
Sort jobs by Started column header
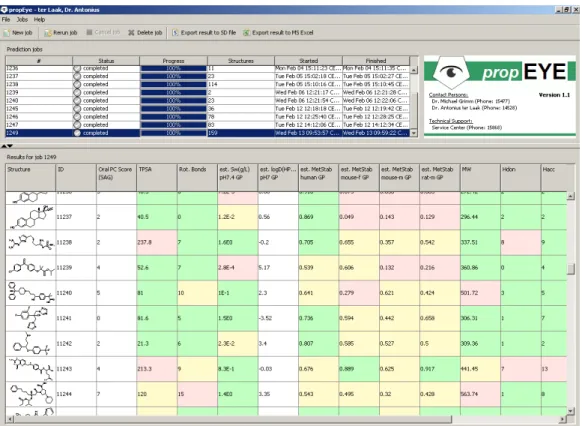[308, 61]
